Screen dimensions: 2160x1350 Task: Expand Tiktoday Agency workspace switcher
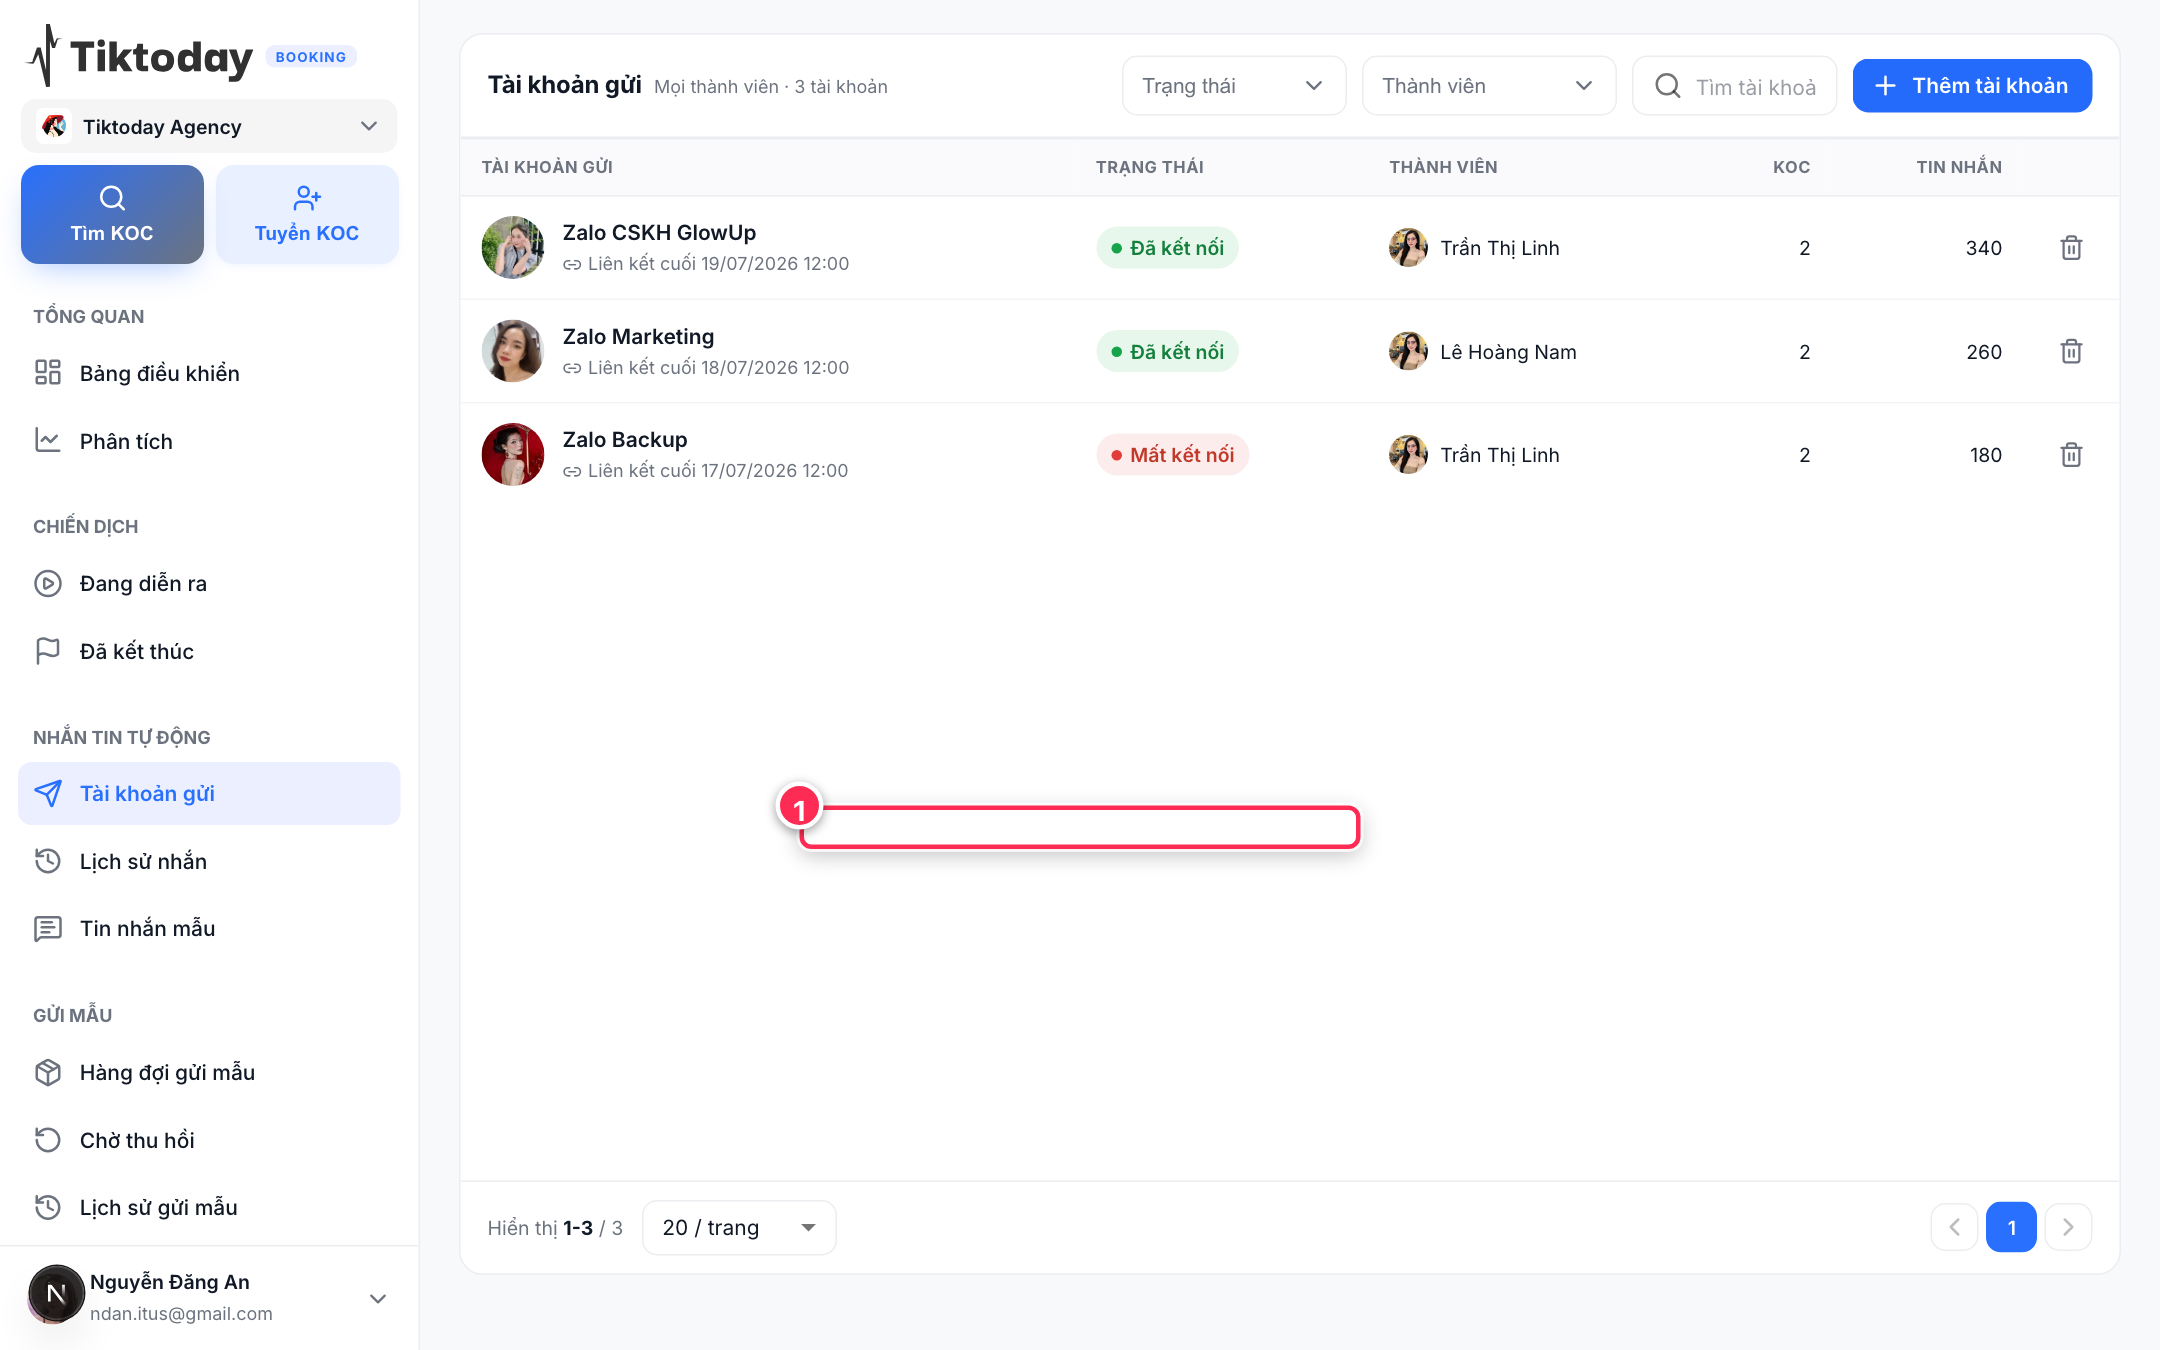[x=209, y=127]
